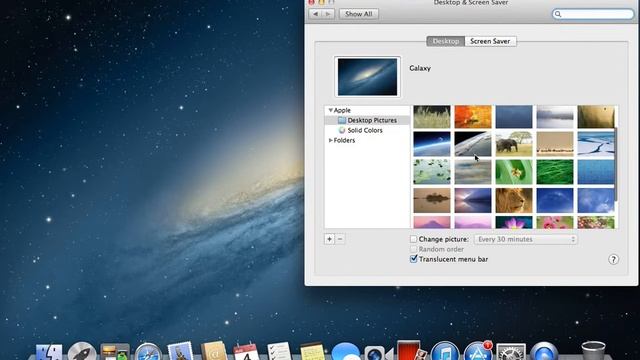The width and height of the screenshot is (640, 360).
Task: Open FaceTime camera icon in Dock
Action: click(378, 353)
